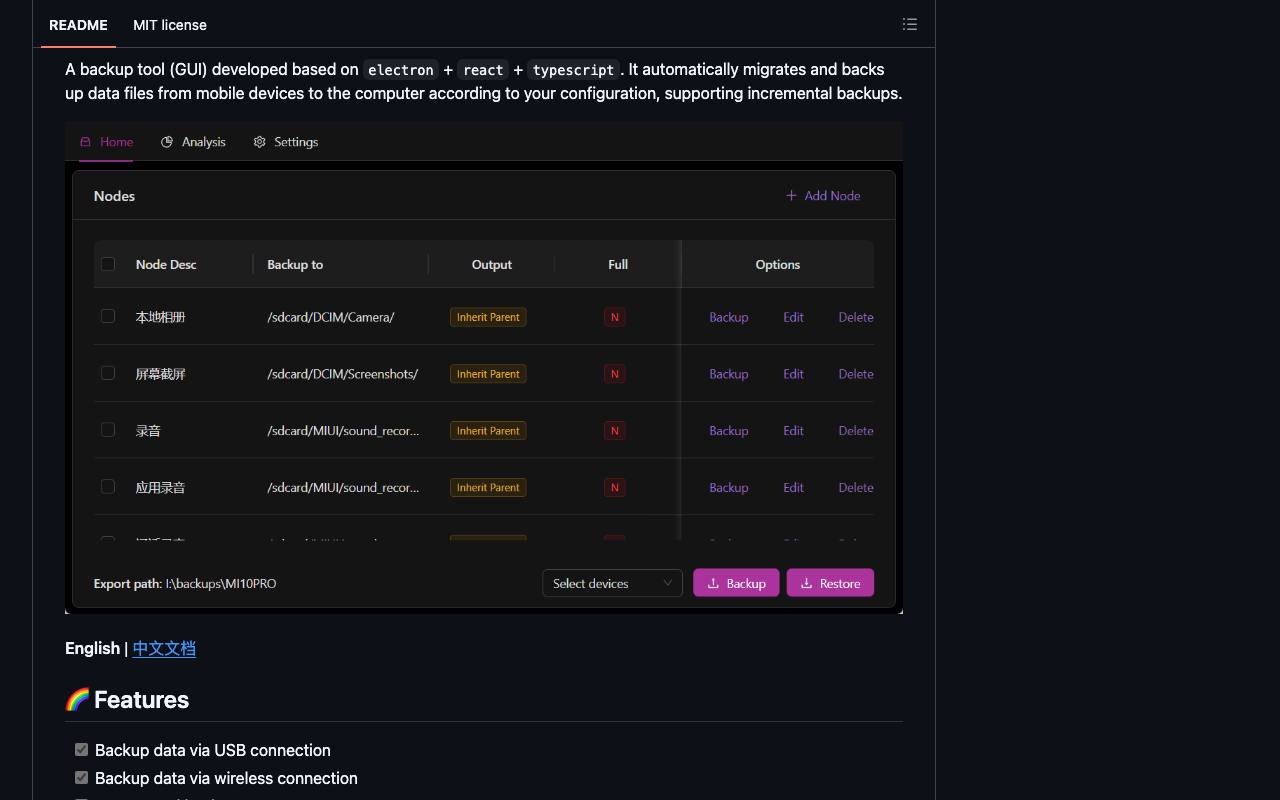Click the Nodes panel title

pos(114,196)
